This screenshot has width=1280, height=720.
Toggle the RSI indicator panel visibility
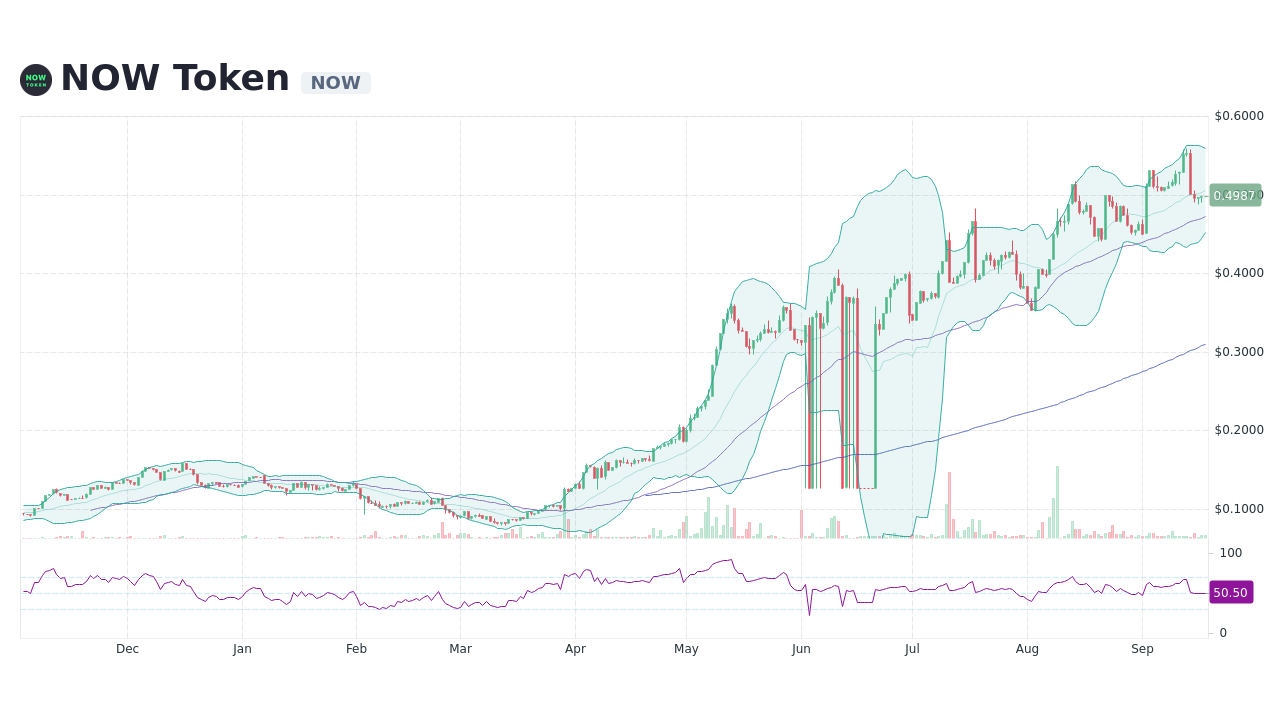coord(600,590)
